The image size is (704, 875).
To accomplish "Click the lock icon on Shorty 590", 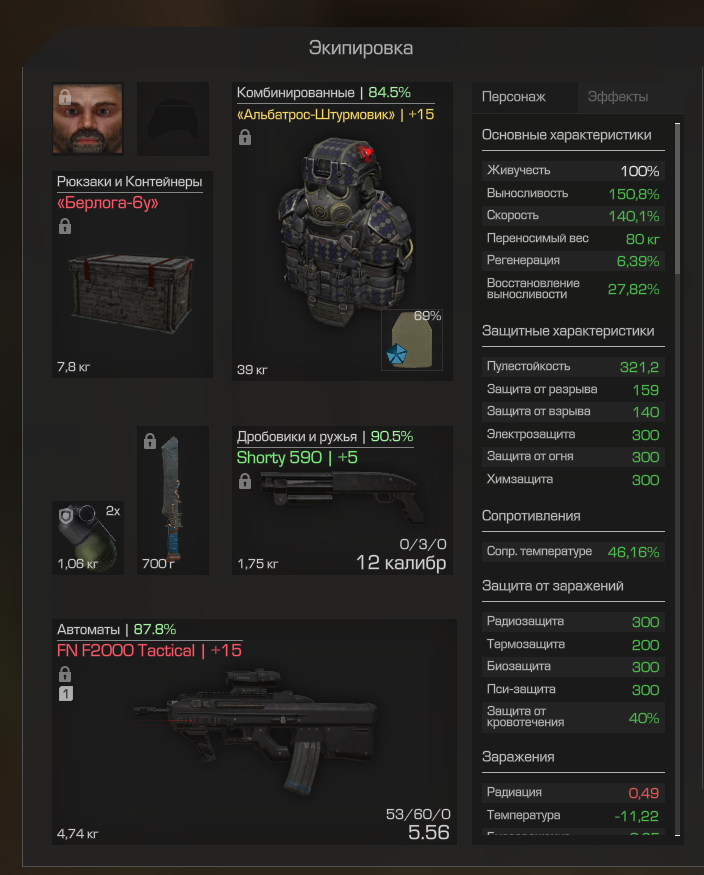I will click(x=245, y=481).
